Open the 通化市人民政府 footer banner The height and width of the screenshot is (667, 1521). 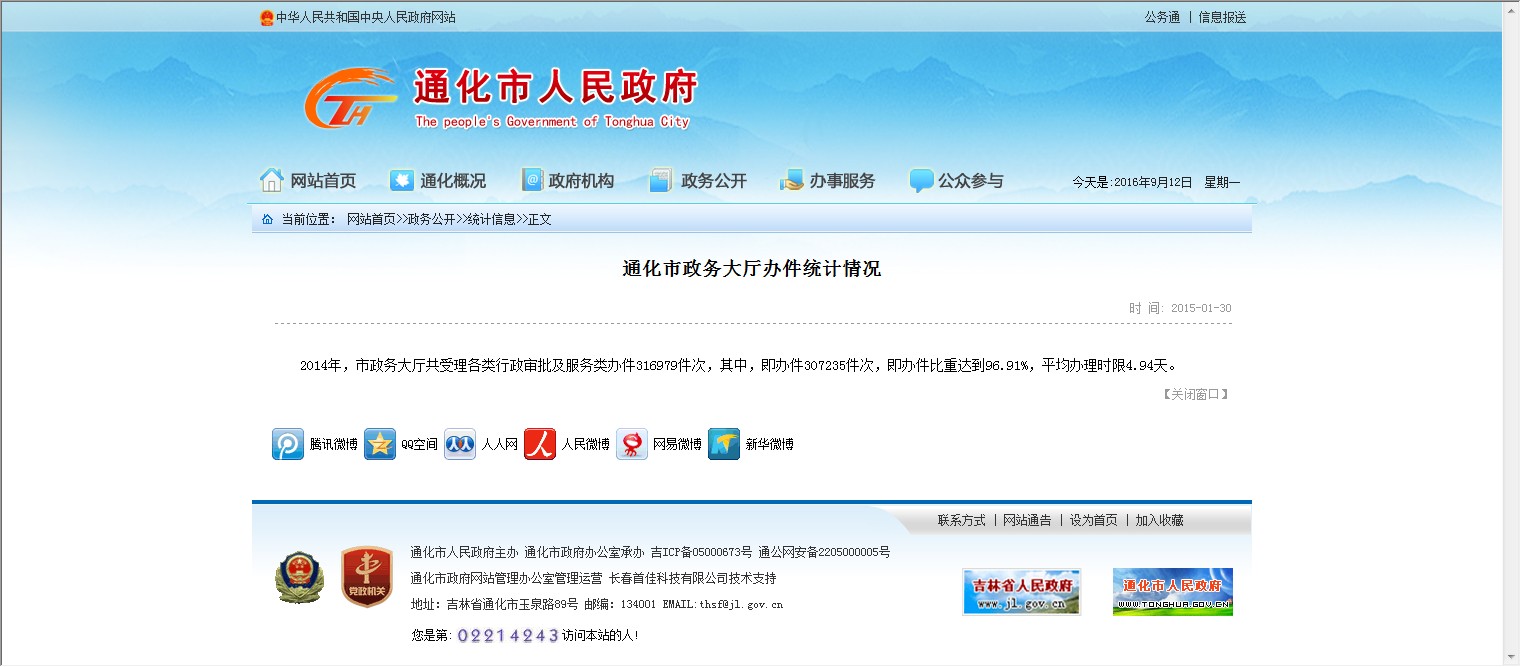tap(1172, 592)
